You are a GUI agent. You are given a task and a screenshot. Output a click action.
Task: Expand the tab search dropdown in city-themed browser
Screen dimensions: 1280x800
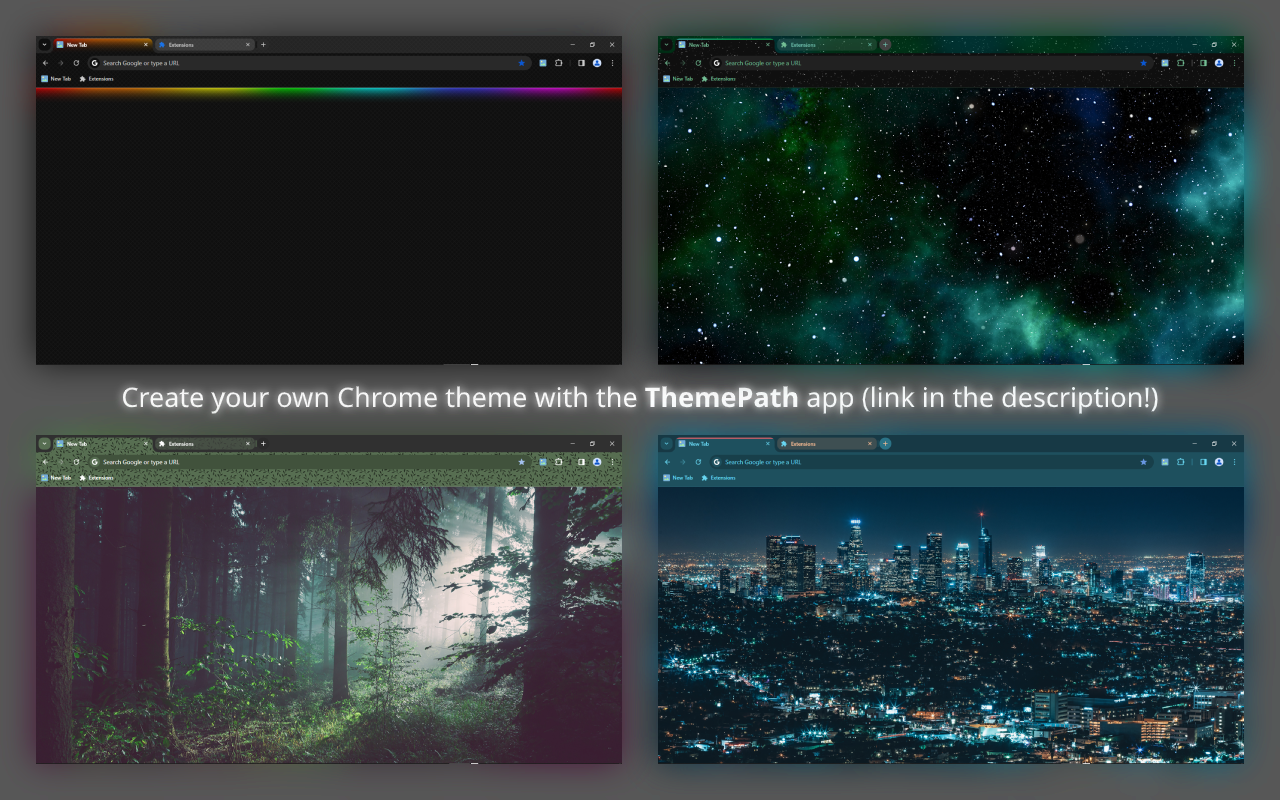666,444
